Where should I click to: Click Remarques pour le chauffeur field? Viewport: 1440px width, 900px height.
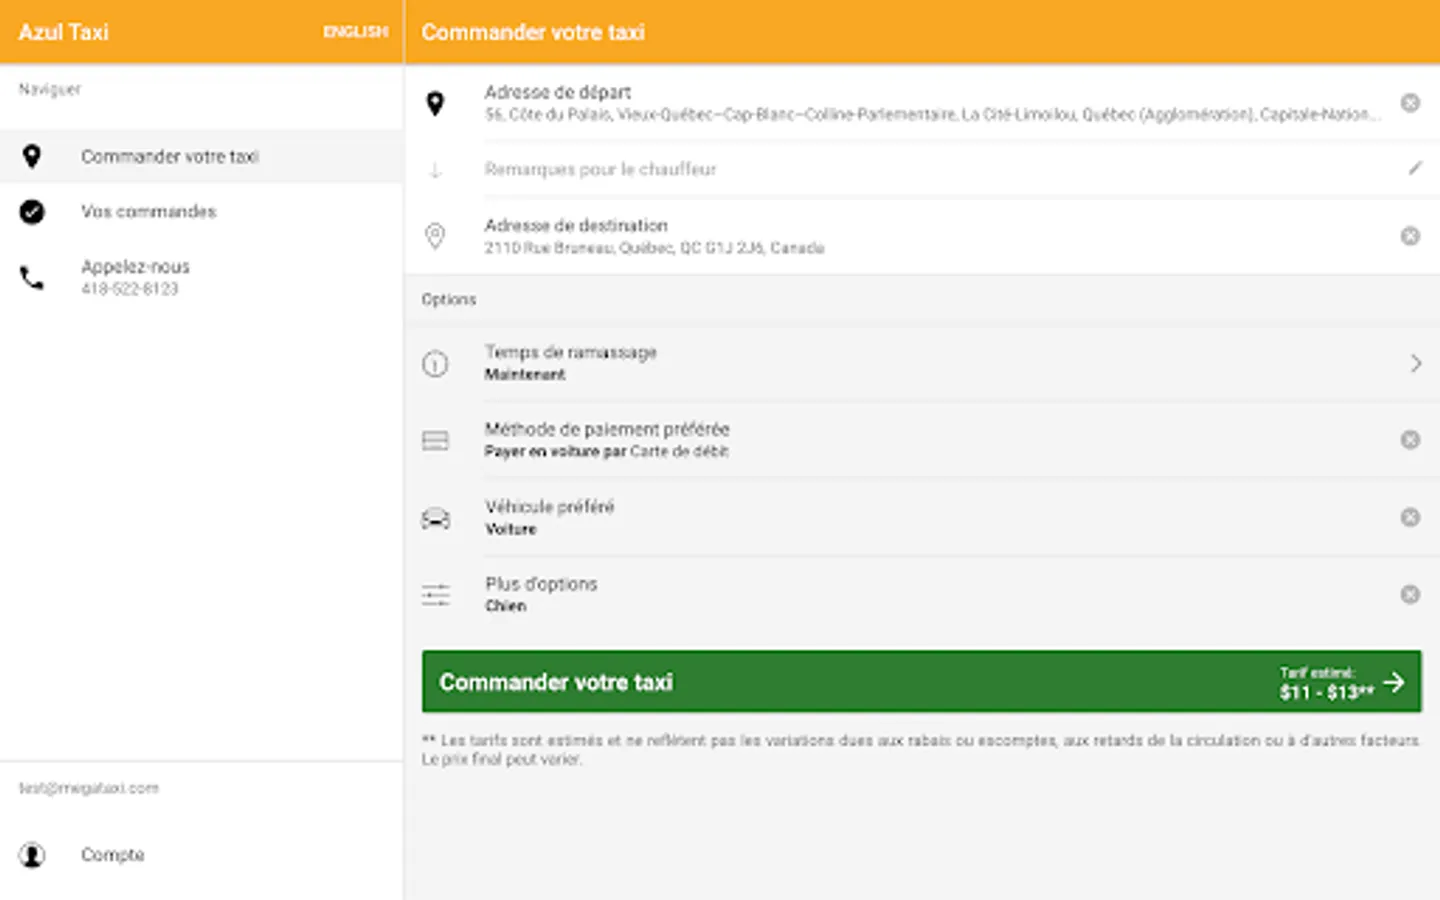(600, 170)
